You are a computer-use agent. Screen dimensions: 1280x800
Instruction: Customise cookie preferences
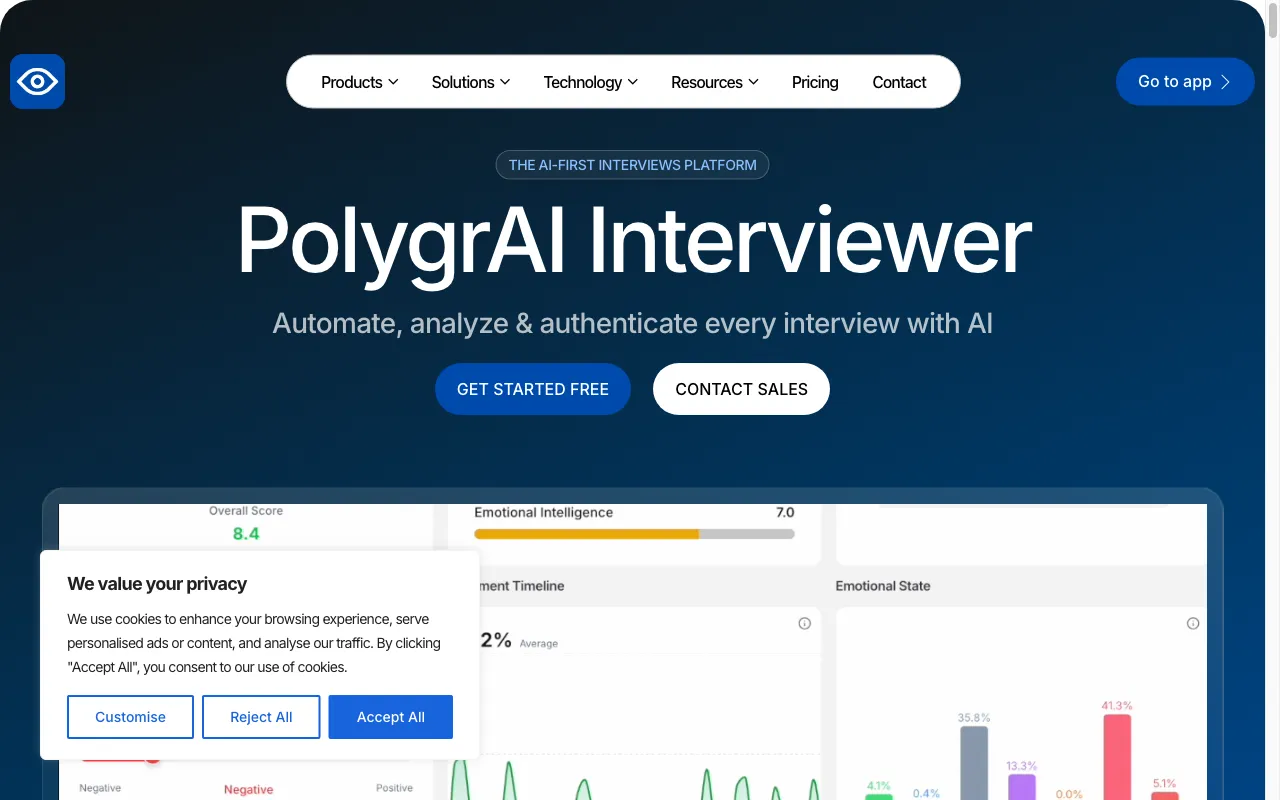(130, 717)
